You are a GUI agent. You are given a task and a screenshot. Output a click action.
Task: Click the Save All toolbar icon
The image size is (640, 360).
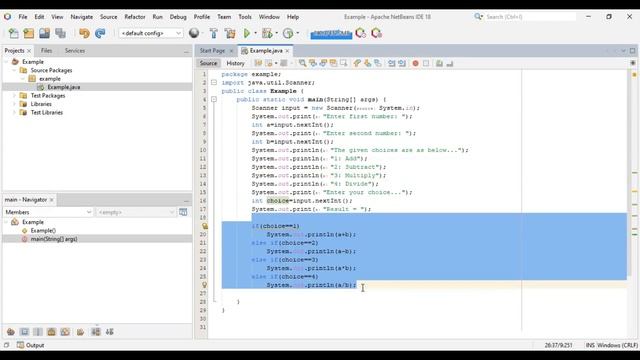(60, 33)
